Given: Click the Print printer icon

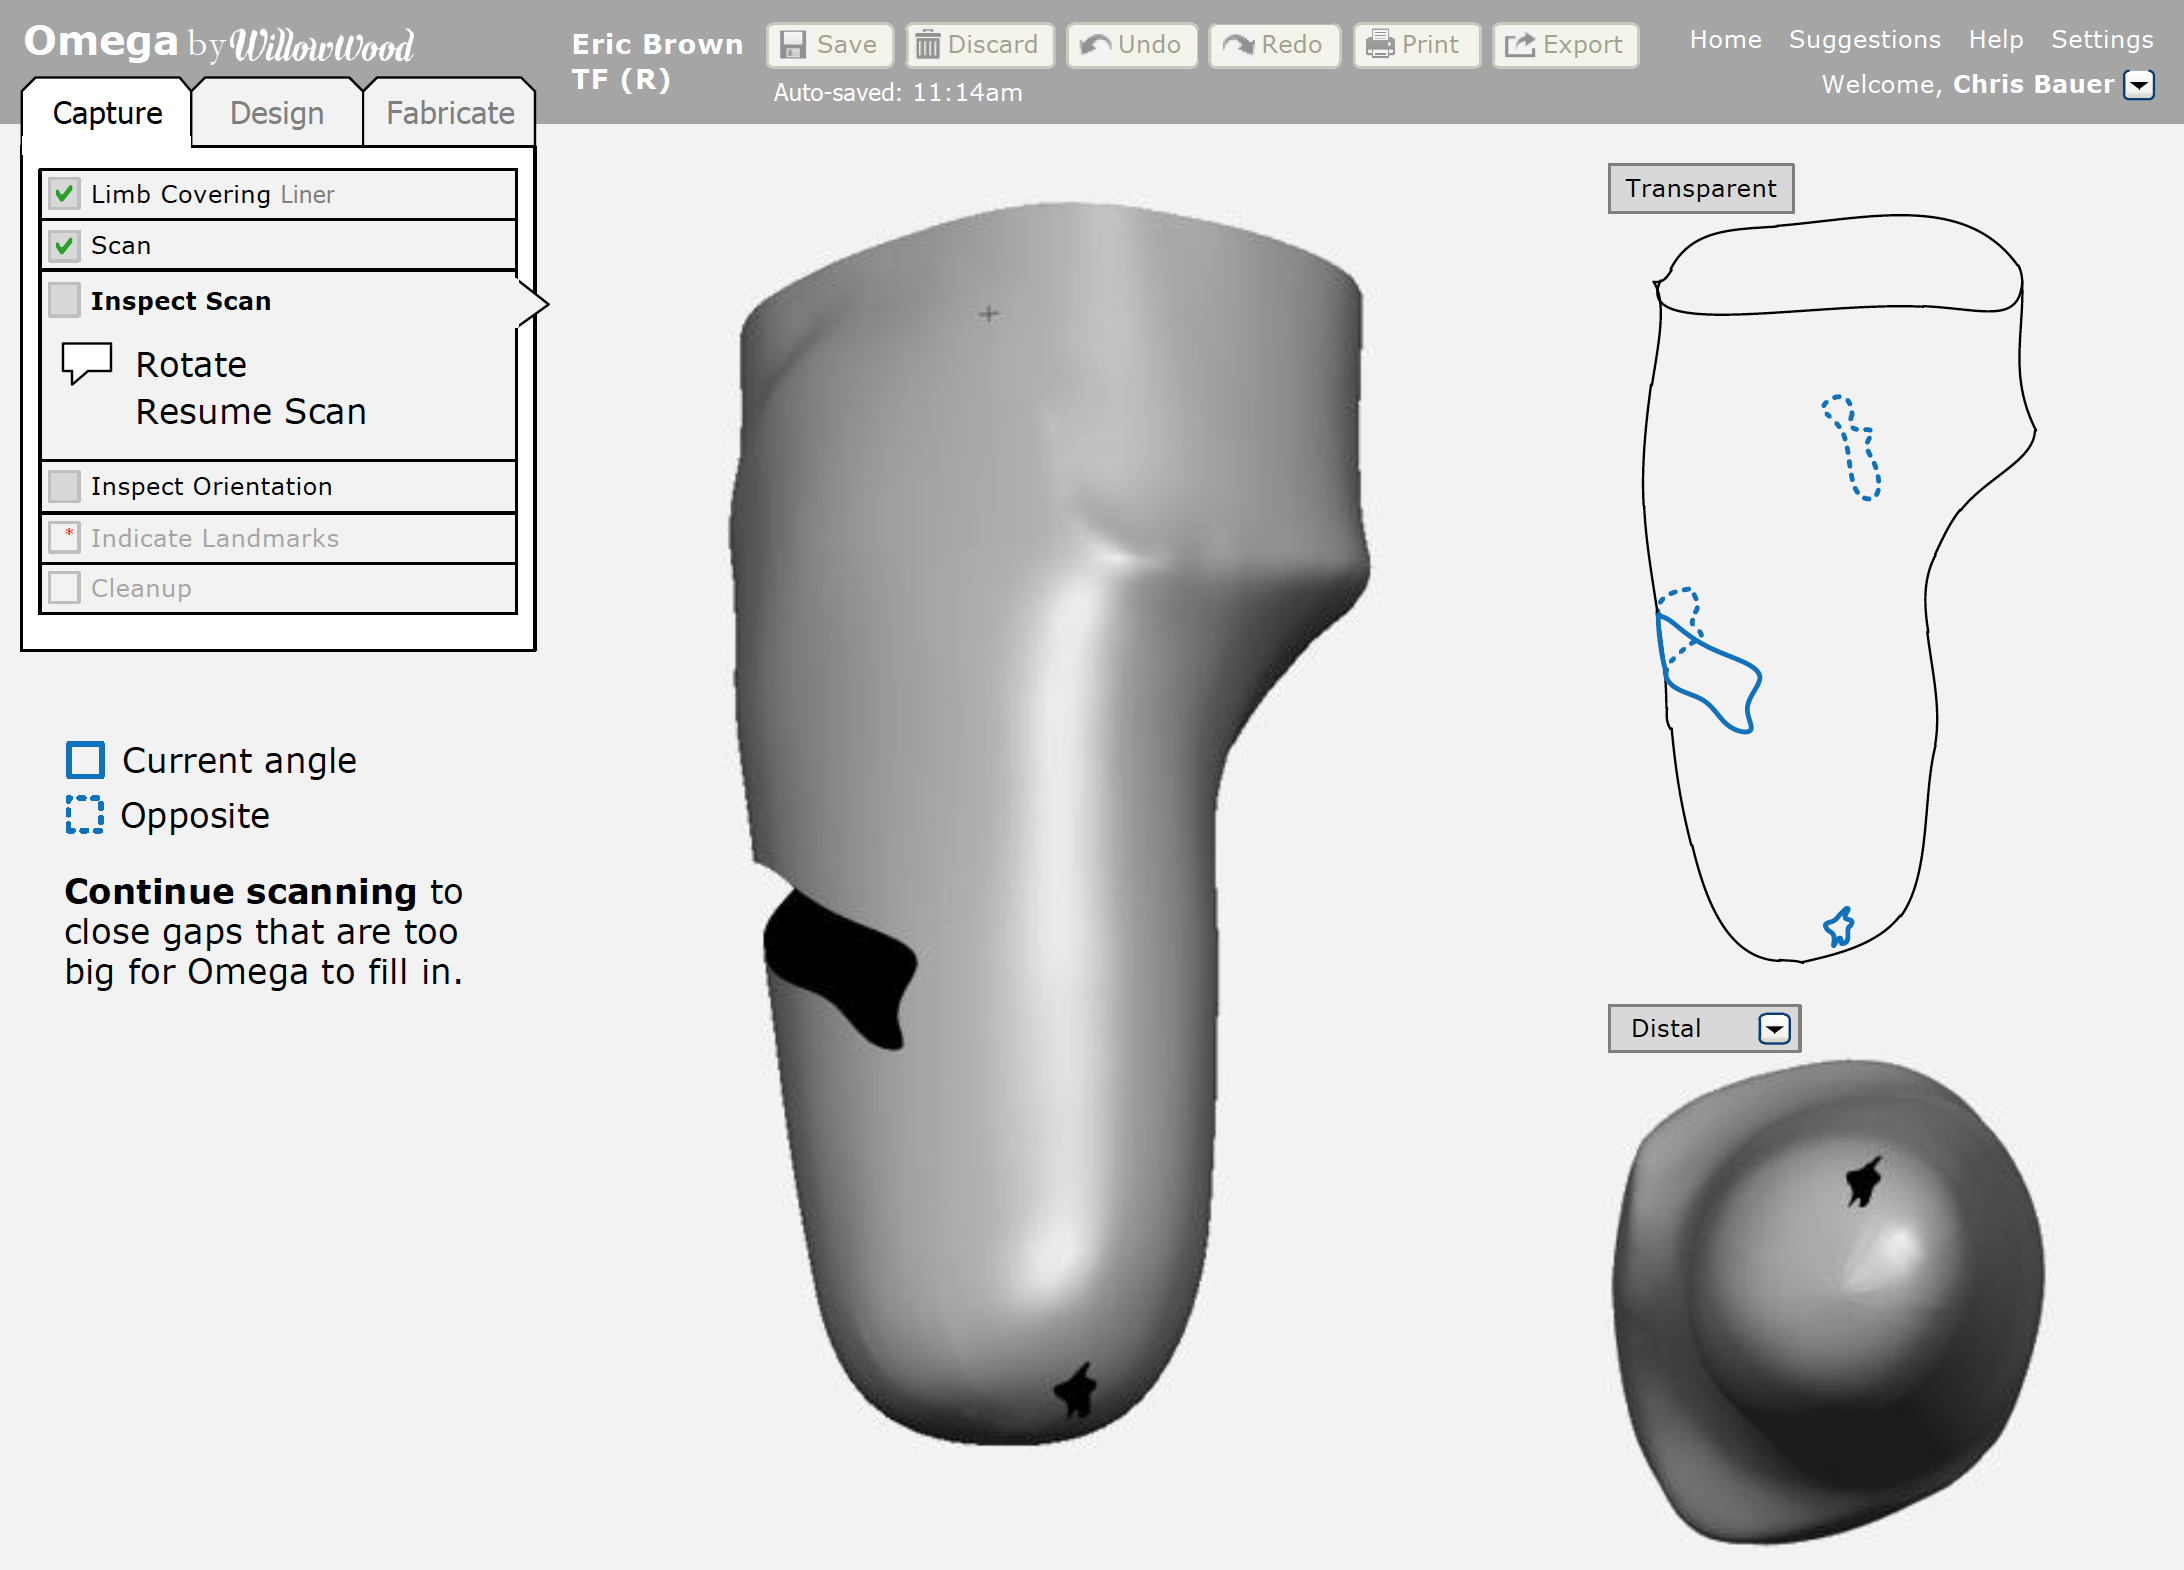Looking at the screenshot, I should [1380, 45].
